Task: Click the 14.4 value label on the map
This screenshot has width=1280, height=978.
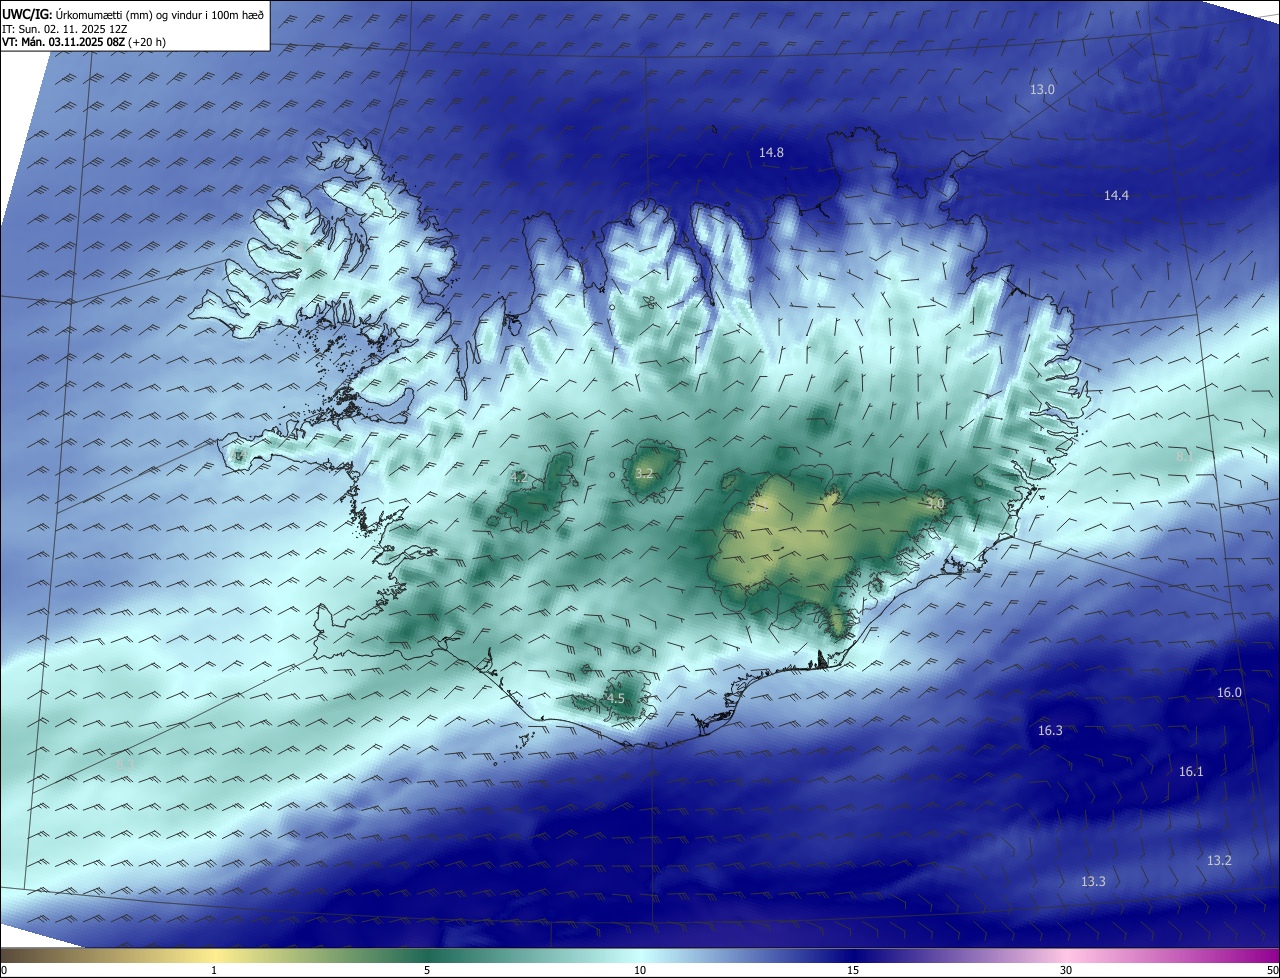Action: 1116,196
